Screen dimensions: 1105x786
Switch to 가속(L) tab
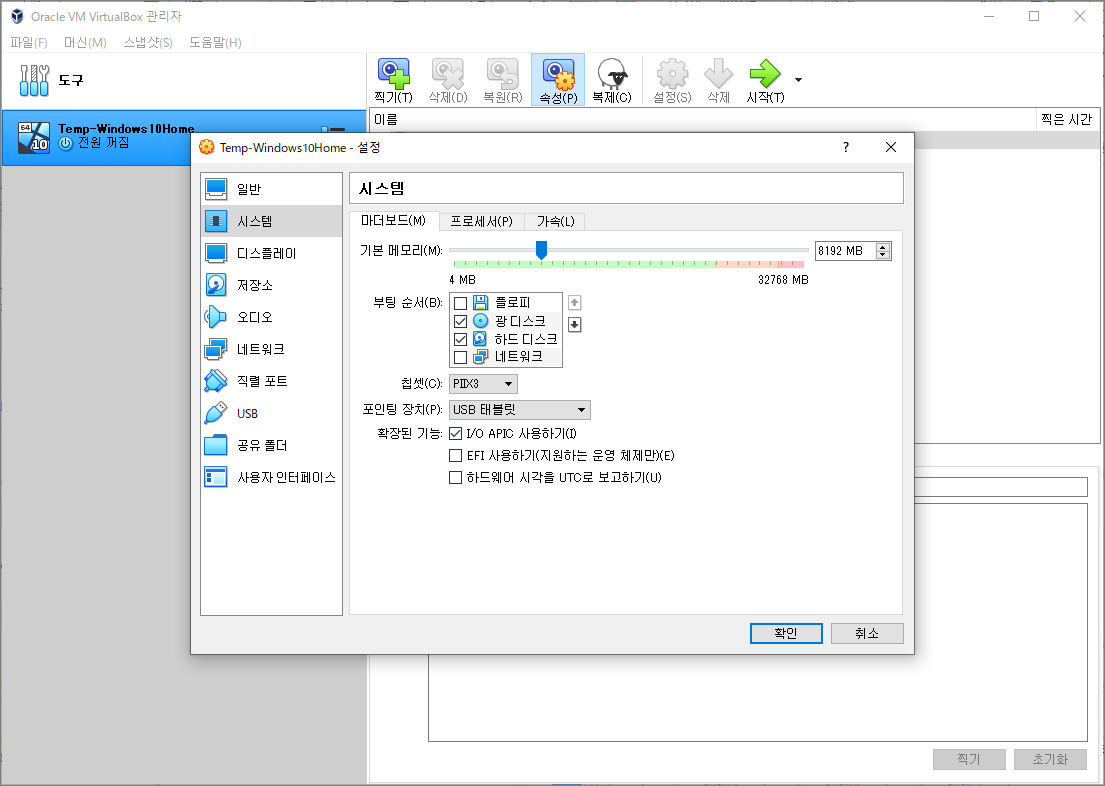[x=555, y=221]
